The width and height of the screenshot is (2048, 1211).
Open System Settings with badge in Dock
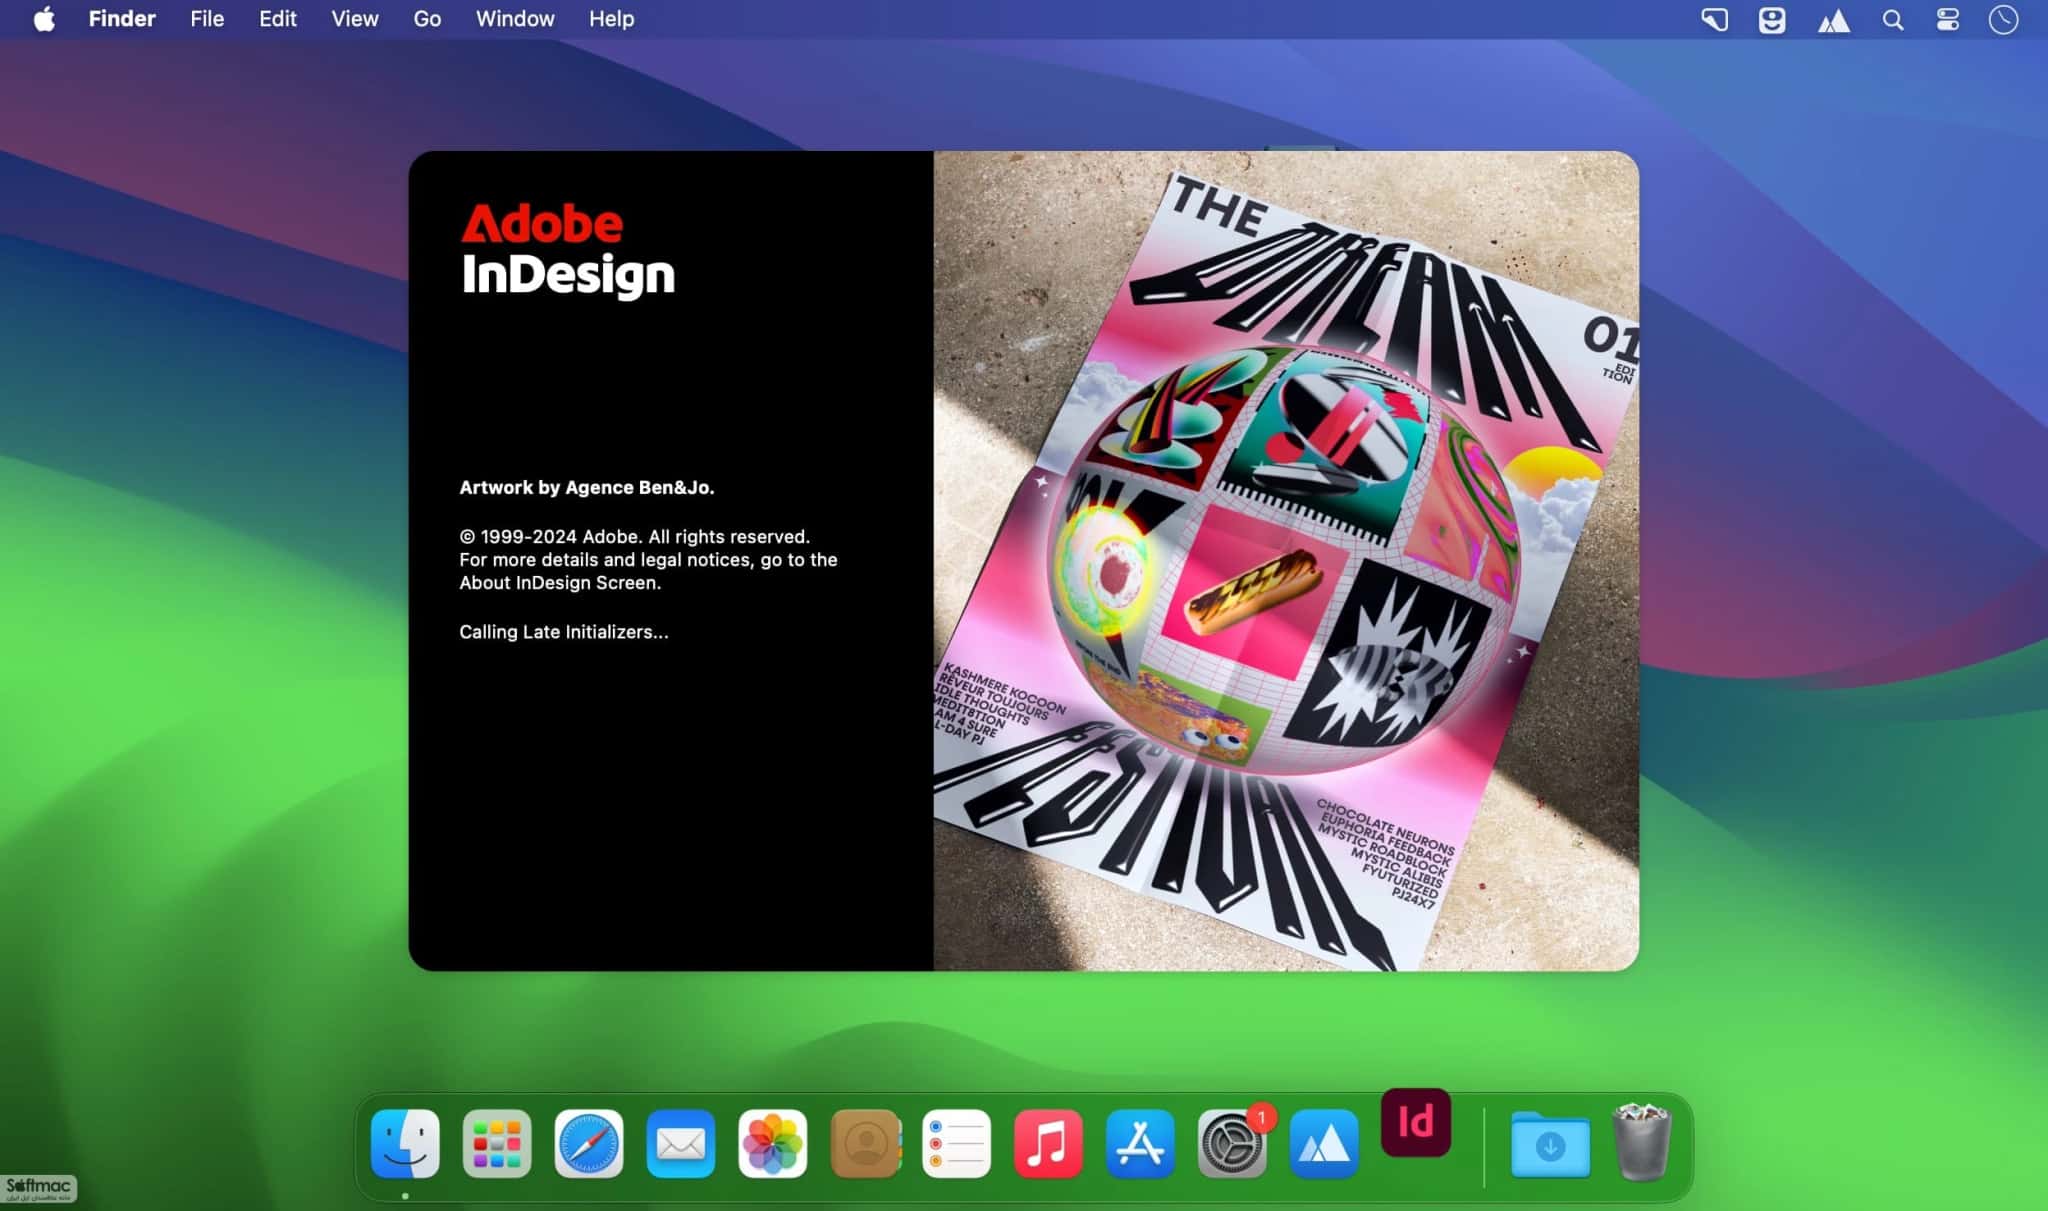1233,1143
